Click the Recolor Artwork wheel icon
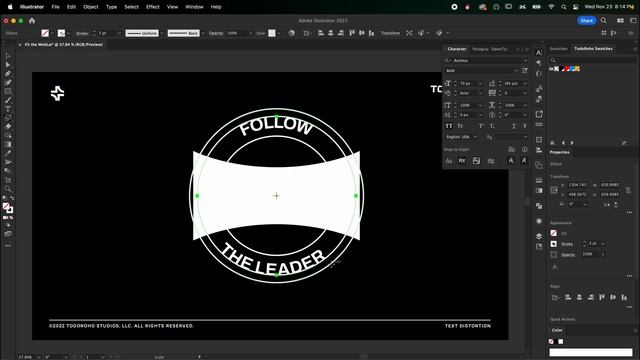The height and width of the screenshot is (360, 640). coord(291,33)
